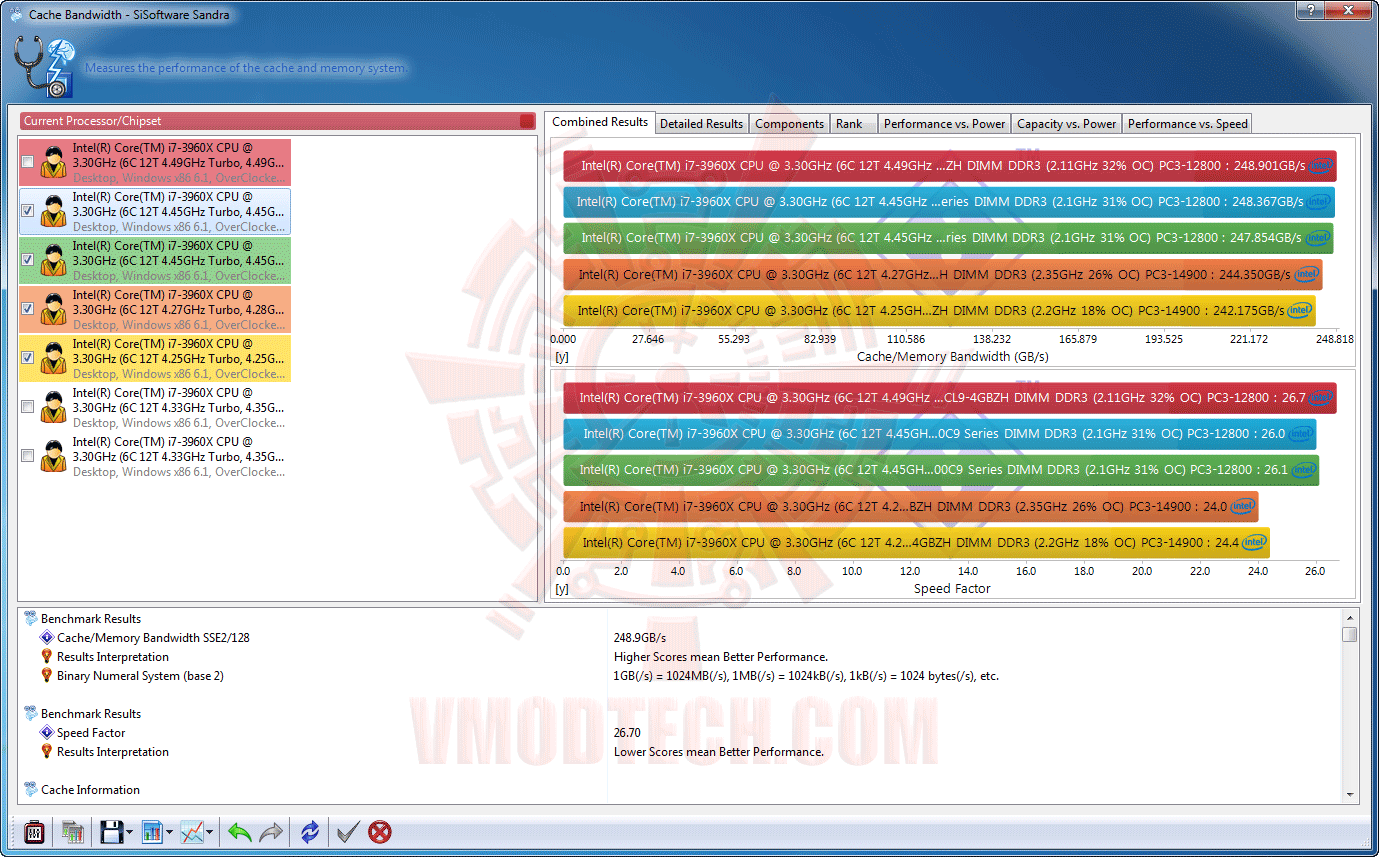Click the person icon in the green 4.45GHz row
Image resolution: width=1379 pixels, height=857 pixels.
(x=54, y=260)
